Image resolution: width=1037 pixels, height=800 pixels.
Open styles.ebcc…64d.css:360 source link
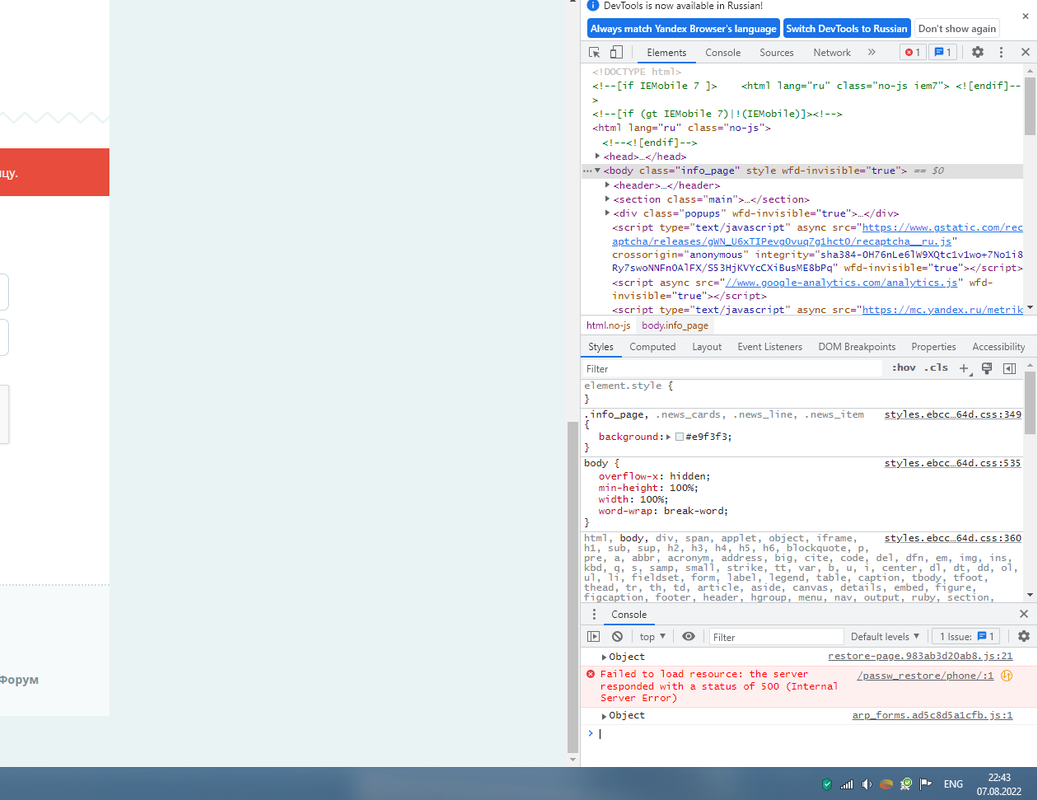[952, 538]
